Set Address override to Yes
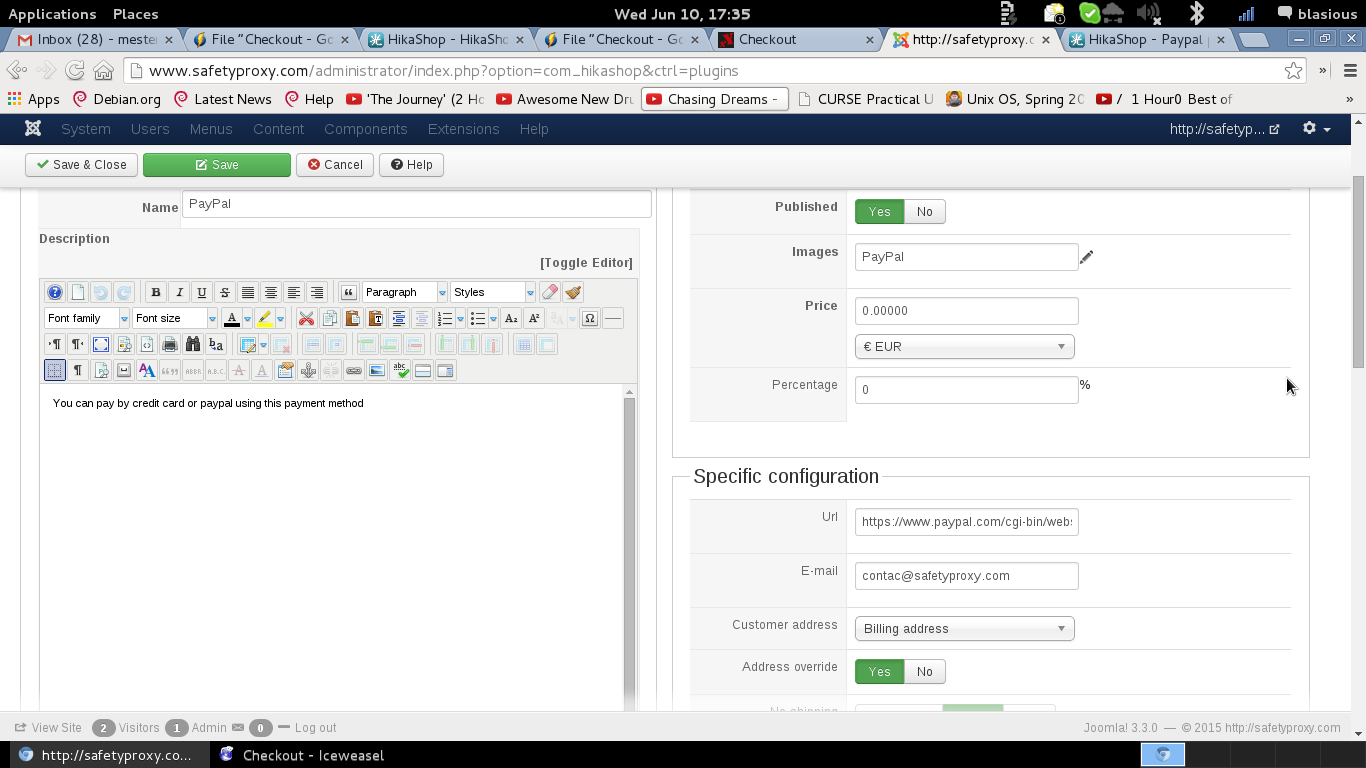 pyautogui.click(x=879, y=671)
